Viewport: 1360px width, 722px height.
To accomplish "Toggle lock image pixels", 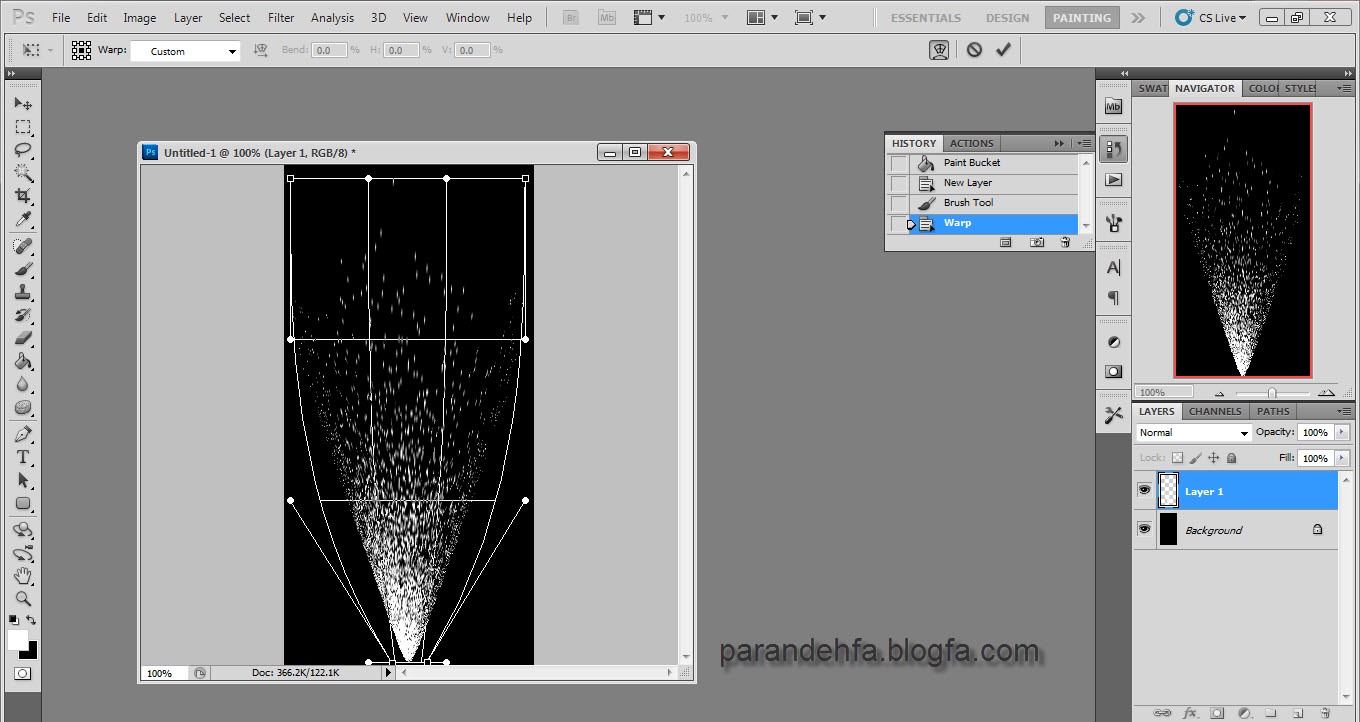I will tap(1195, 458).
